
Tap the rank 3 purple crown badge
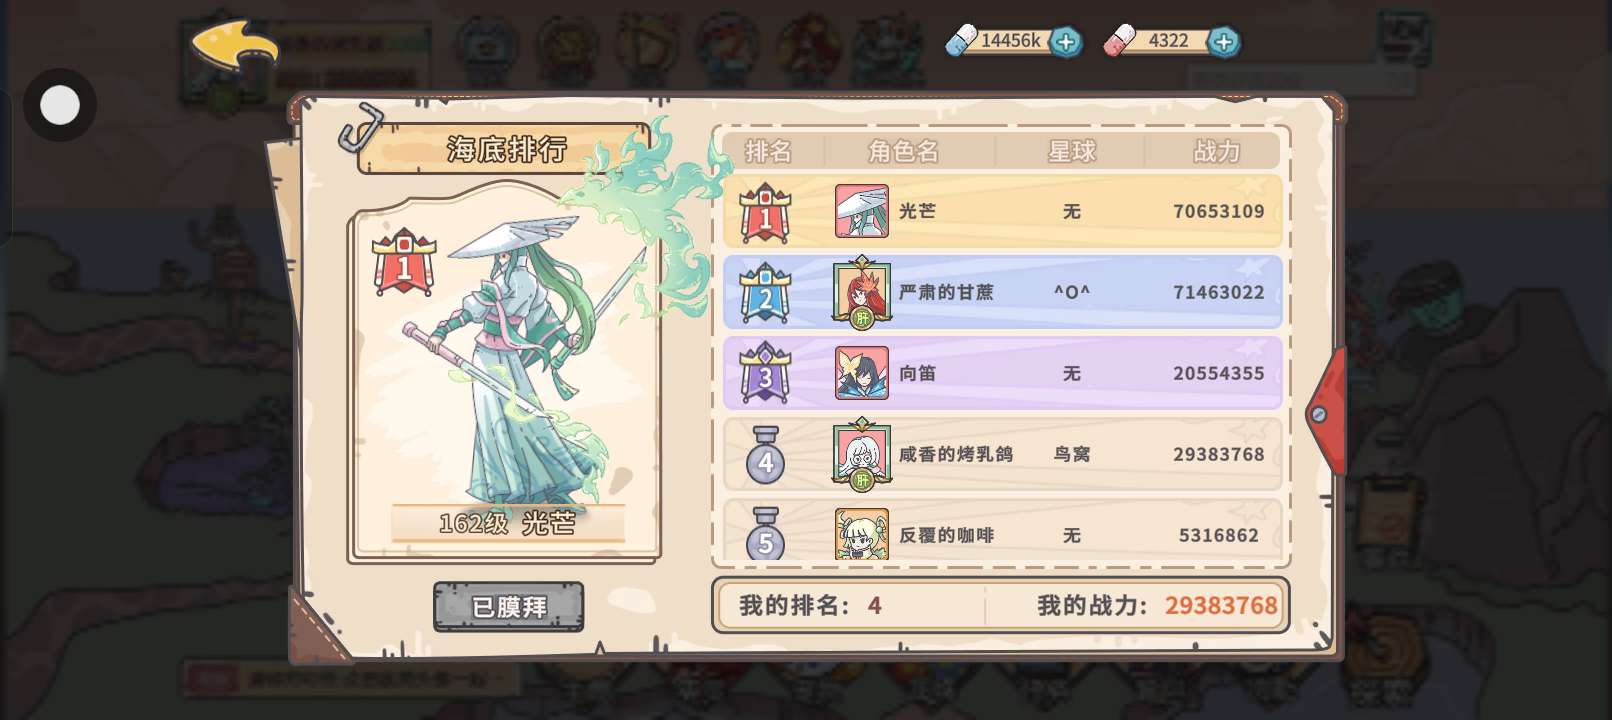point(765,373)
